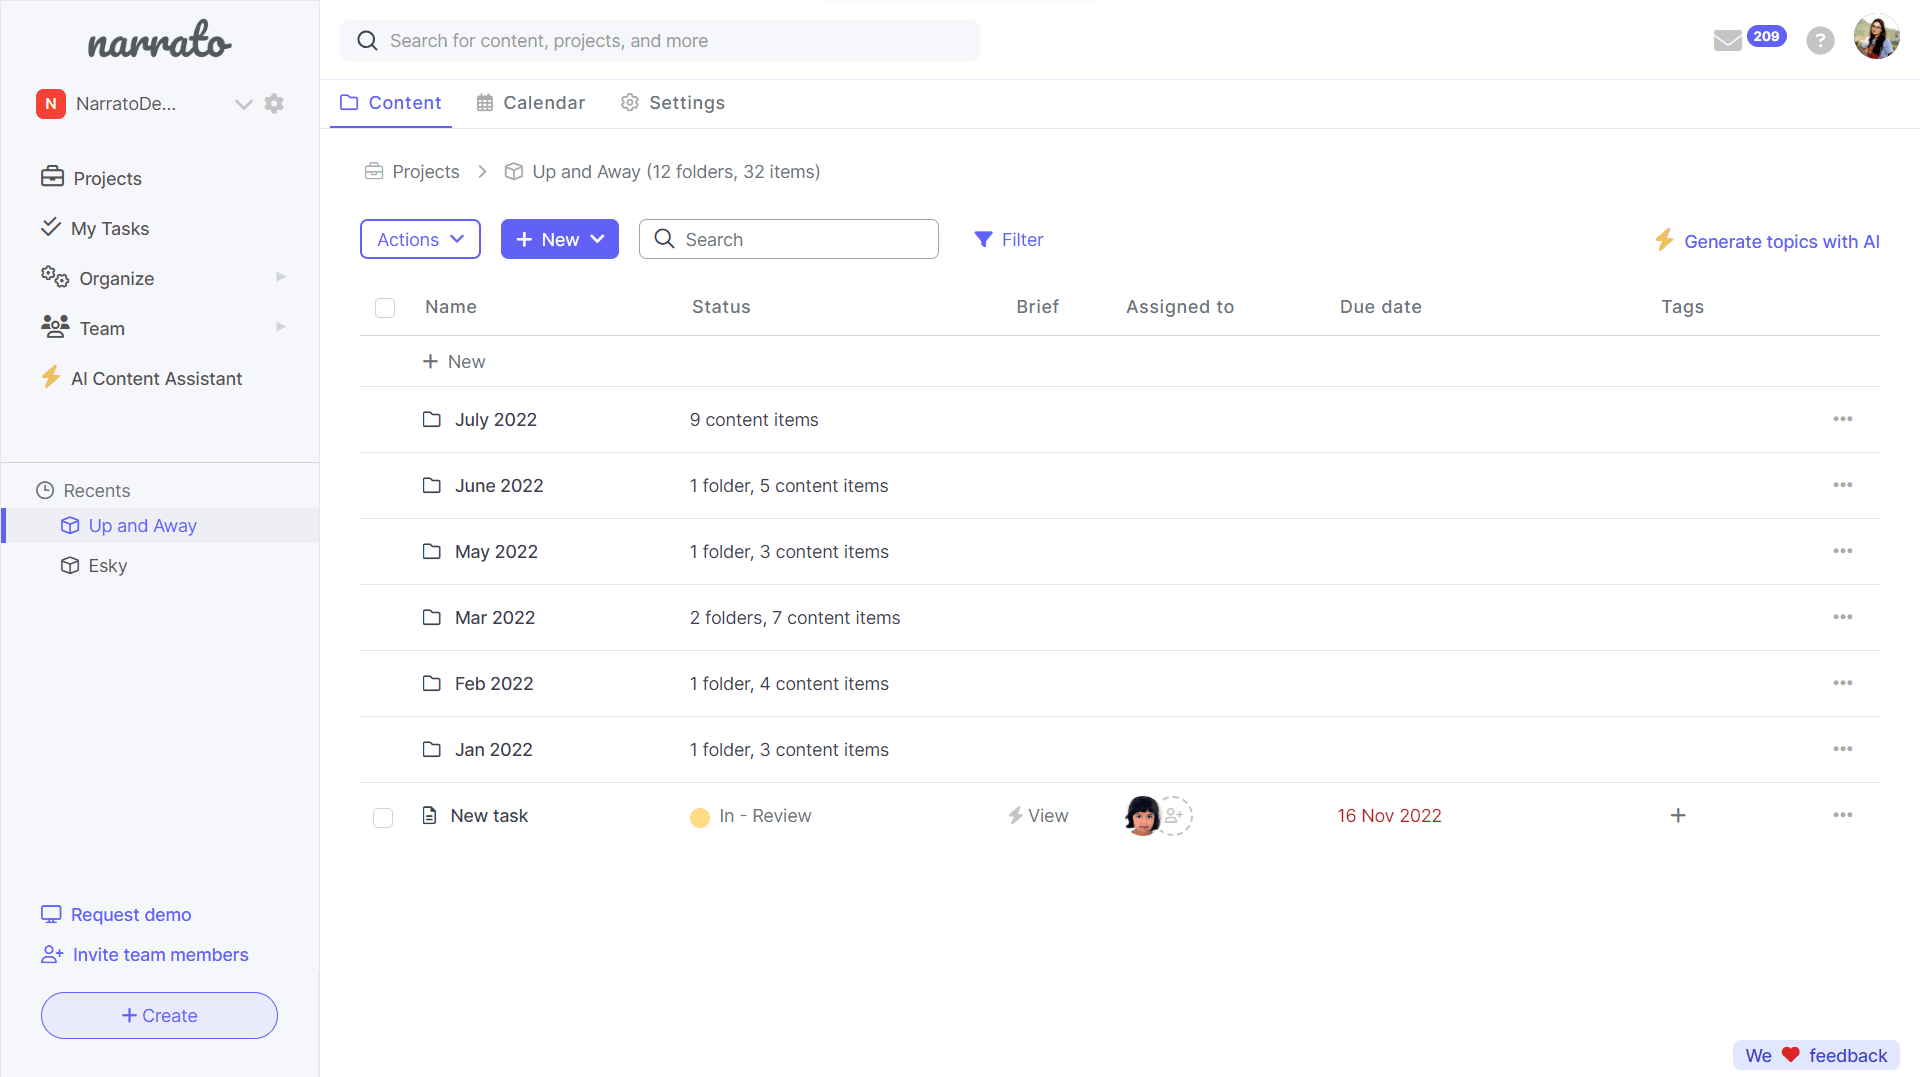Open the June 2022 folder
This screenshot has height=1077, width=1920.
click(499, 486)
